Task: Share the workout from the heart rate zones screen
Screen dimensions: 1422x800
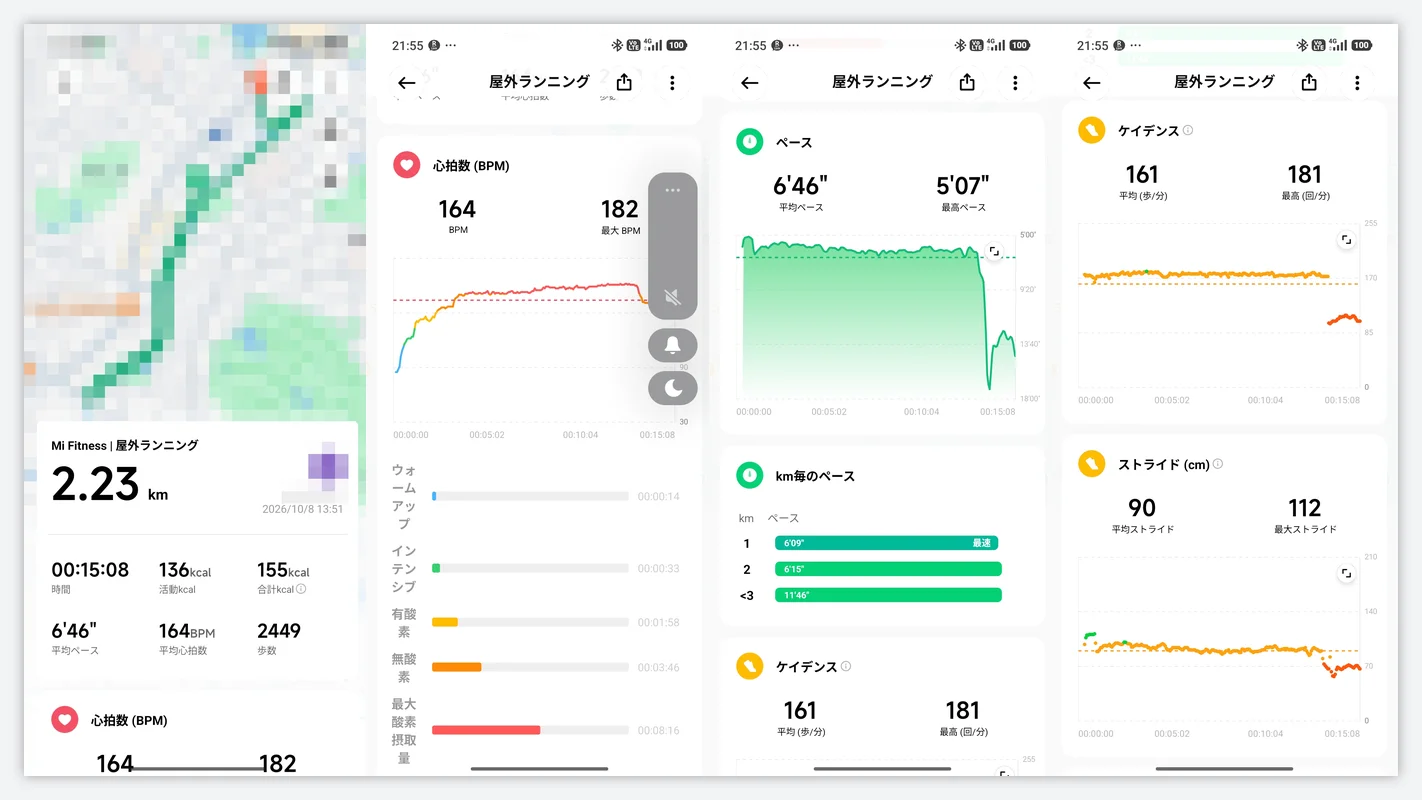Action: click(x=624, y=82)
